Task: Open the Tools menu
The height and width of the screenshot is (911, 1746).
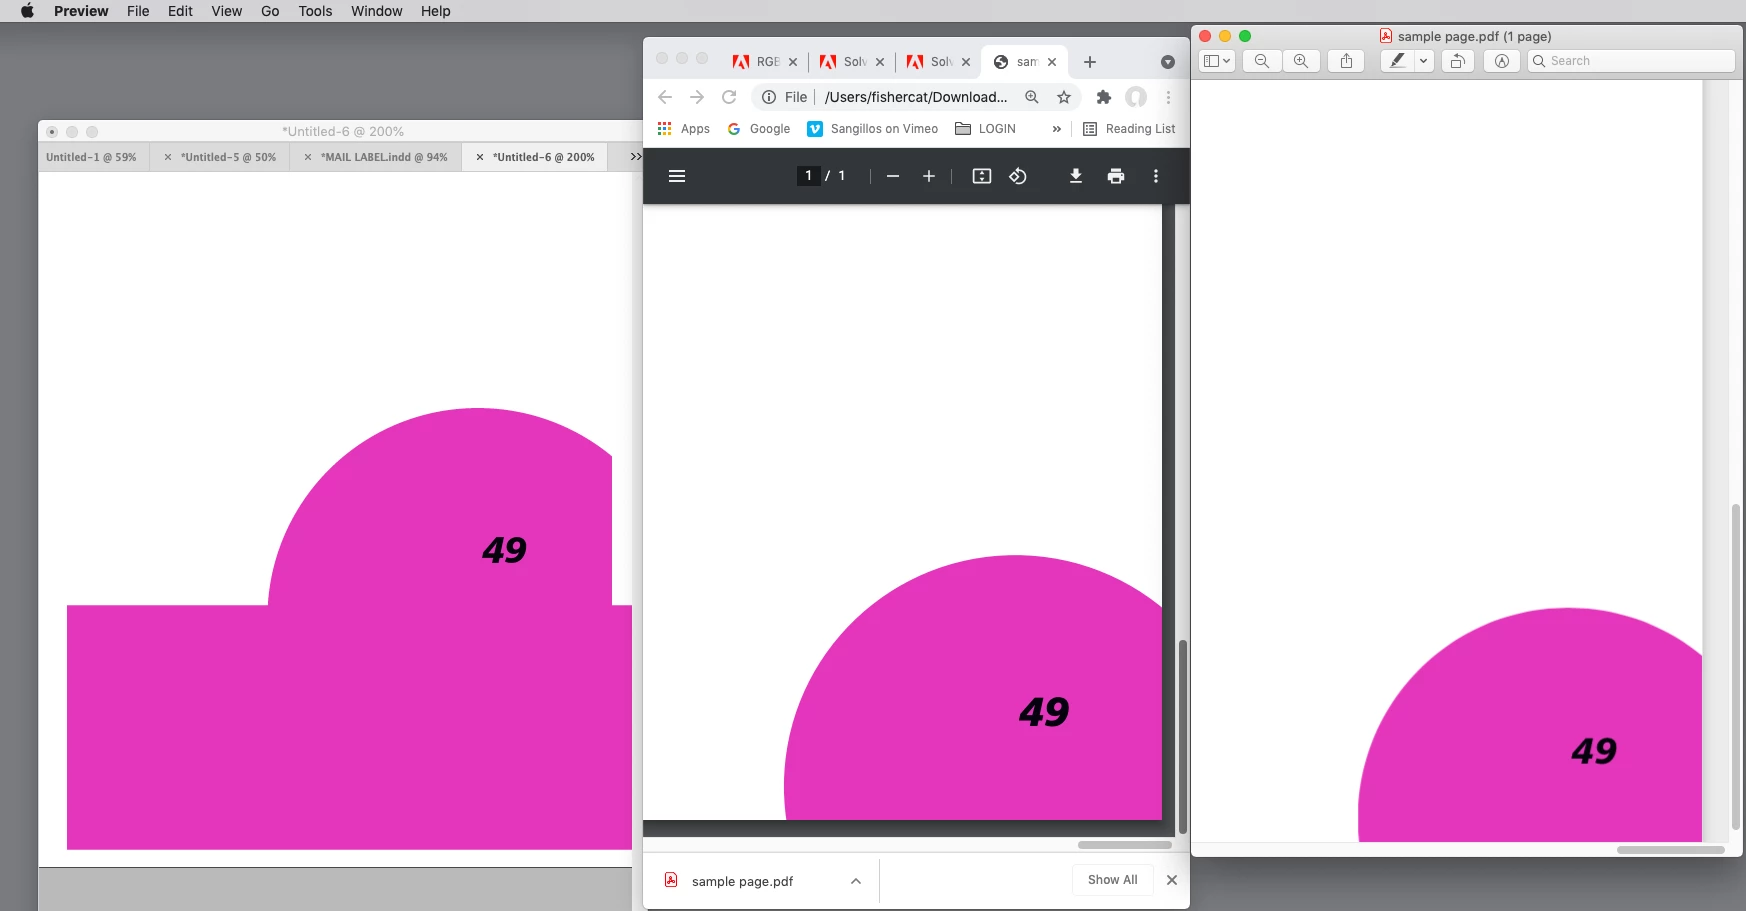Action: point(315,11)
